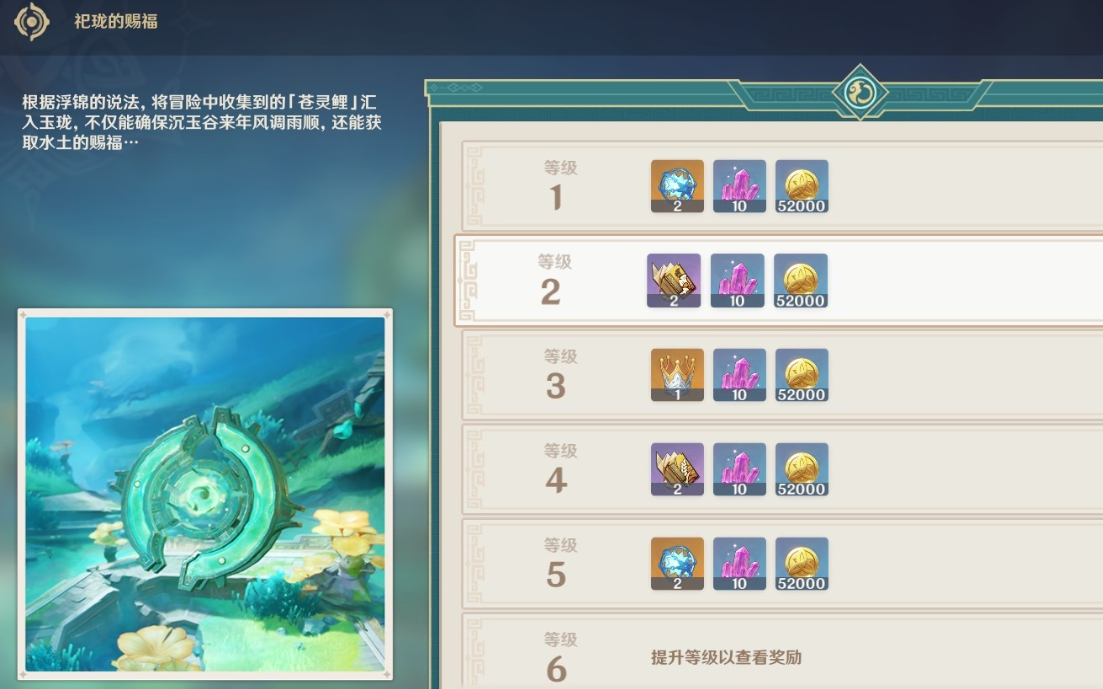Click the 提升等级以查看奖励 text in level 6
The height and width of the screenshot is (689, 1103).
coord(726,657)
